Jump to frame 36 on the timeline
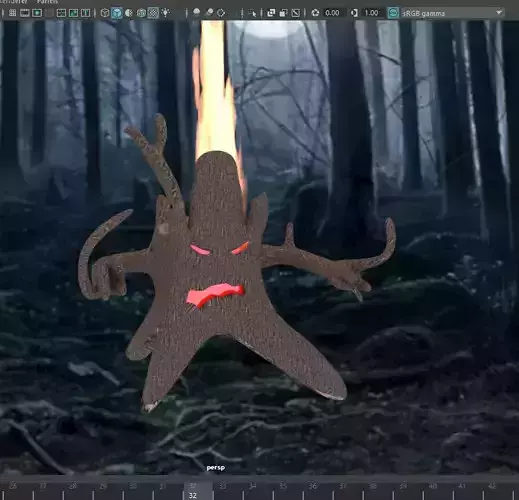 pos(312,486)
